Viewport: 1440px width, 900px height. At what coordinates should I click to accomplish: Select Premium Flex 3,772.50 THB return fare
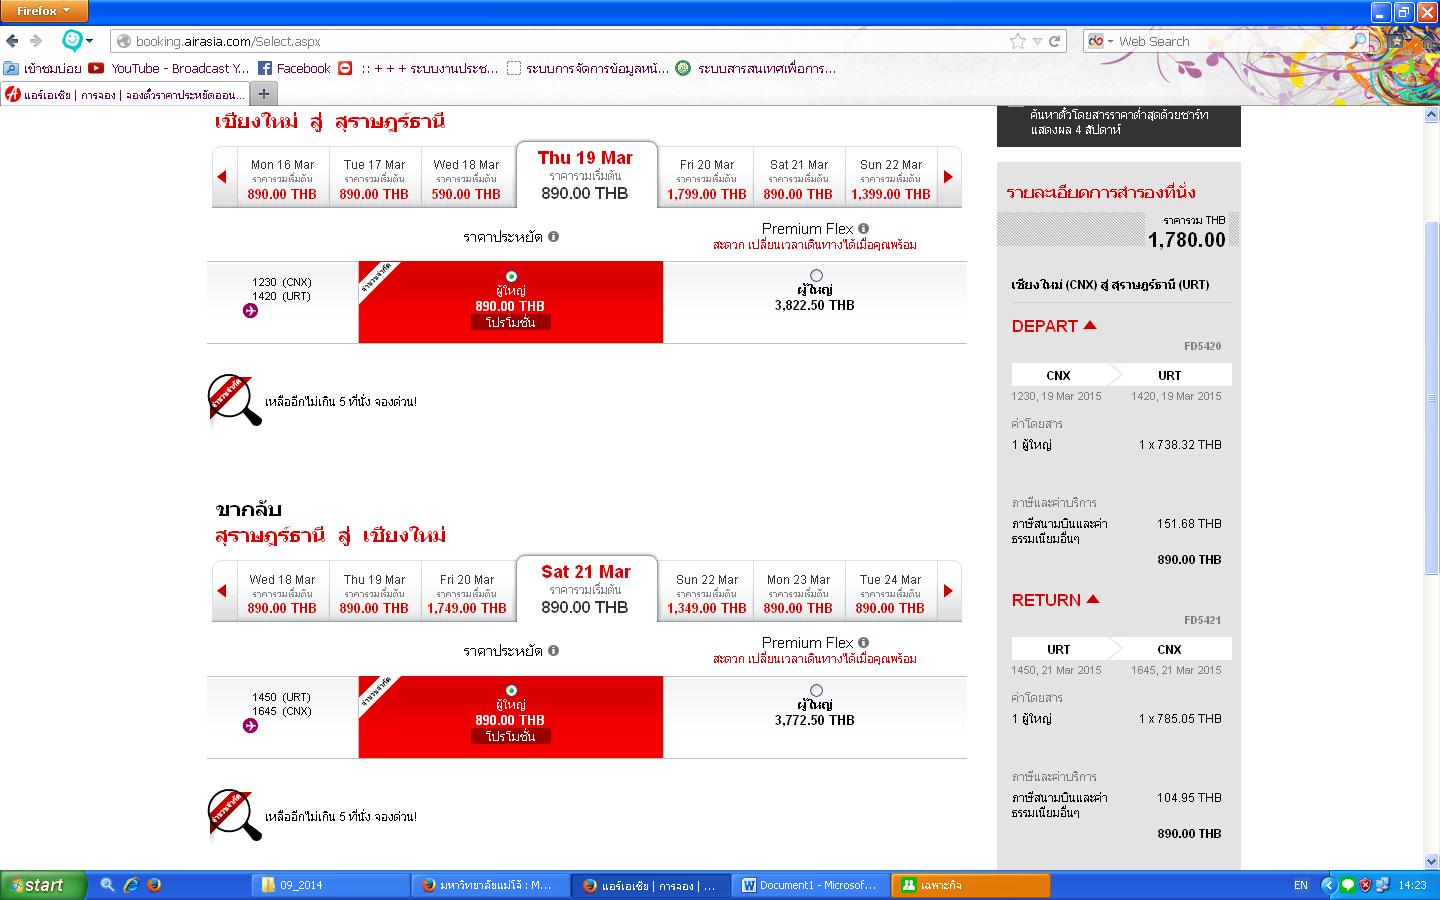[x=816, y=690]
